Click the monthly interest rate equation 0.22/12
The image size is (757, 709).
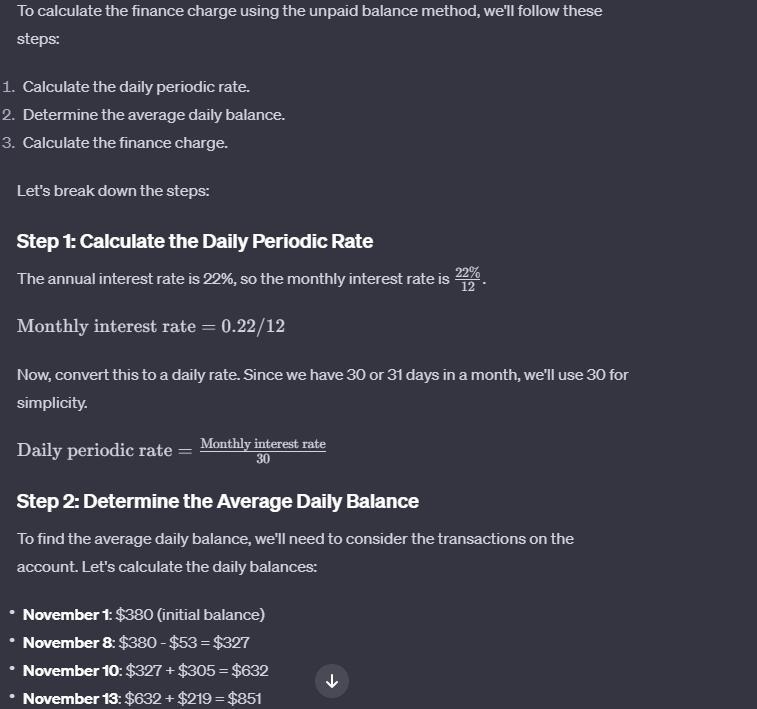[151, 326]
